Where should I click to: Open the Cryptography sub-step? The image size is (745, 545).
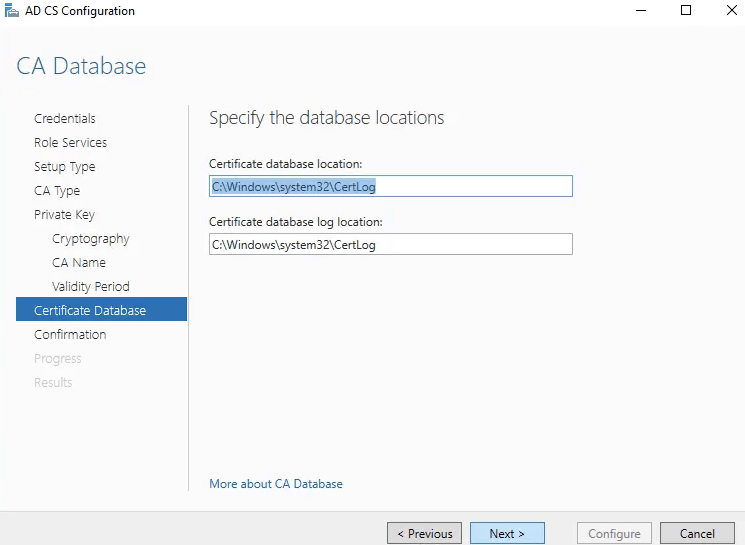[91, 239]
